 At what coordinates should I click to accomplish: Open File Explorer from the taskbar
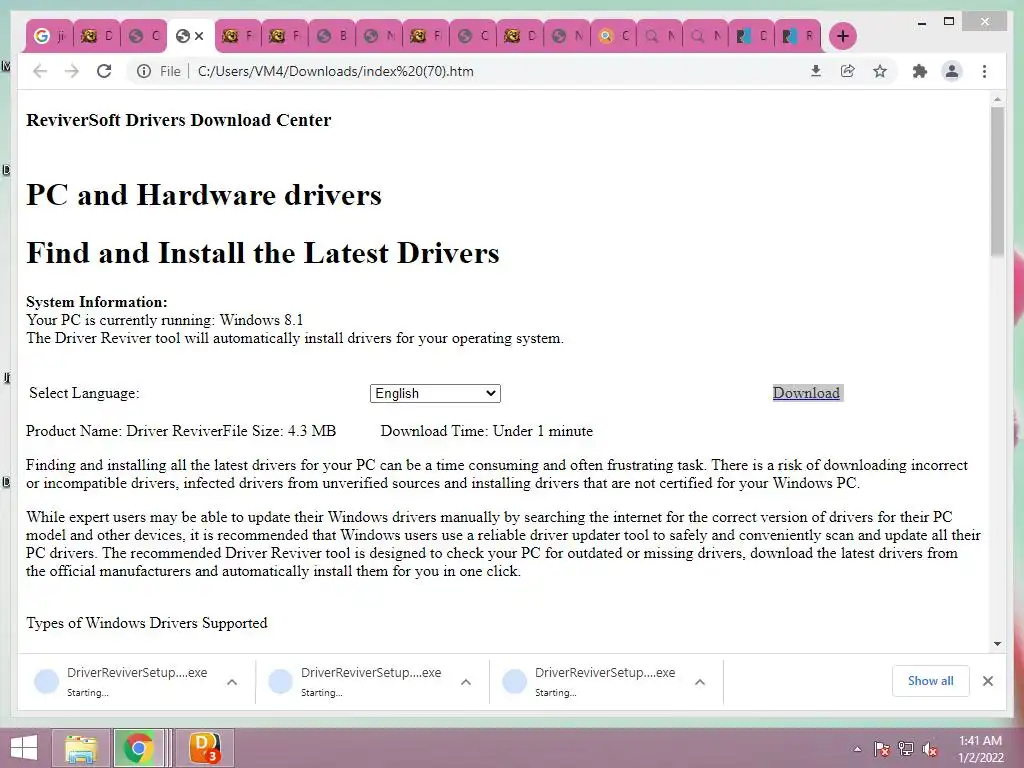coord(81,748)
